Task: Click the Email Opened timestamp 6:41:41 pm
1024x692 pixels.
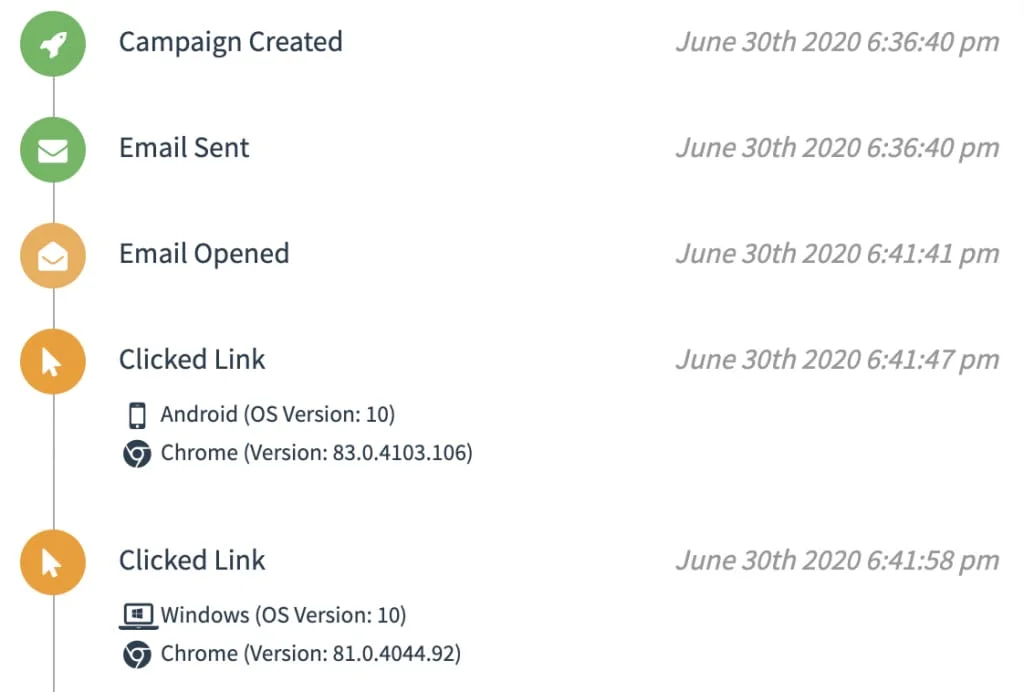Action: (837, 254)
